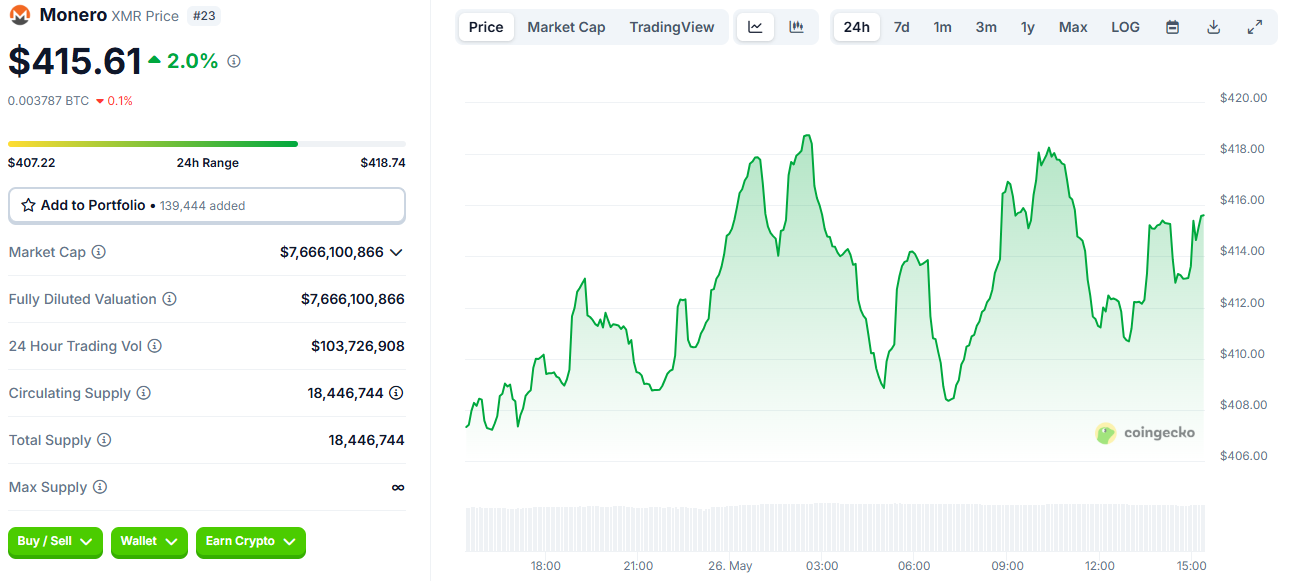The image size is (1289, 581).
Task: Open info icon next to 2.0% change
Action: [234, 61]
